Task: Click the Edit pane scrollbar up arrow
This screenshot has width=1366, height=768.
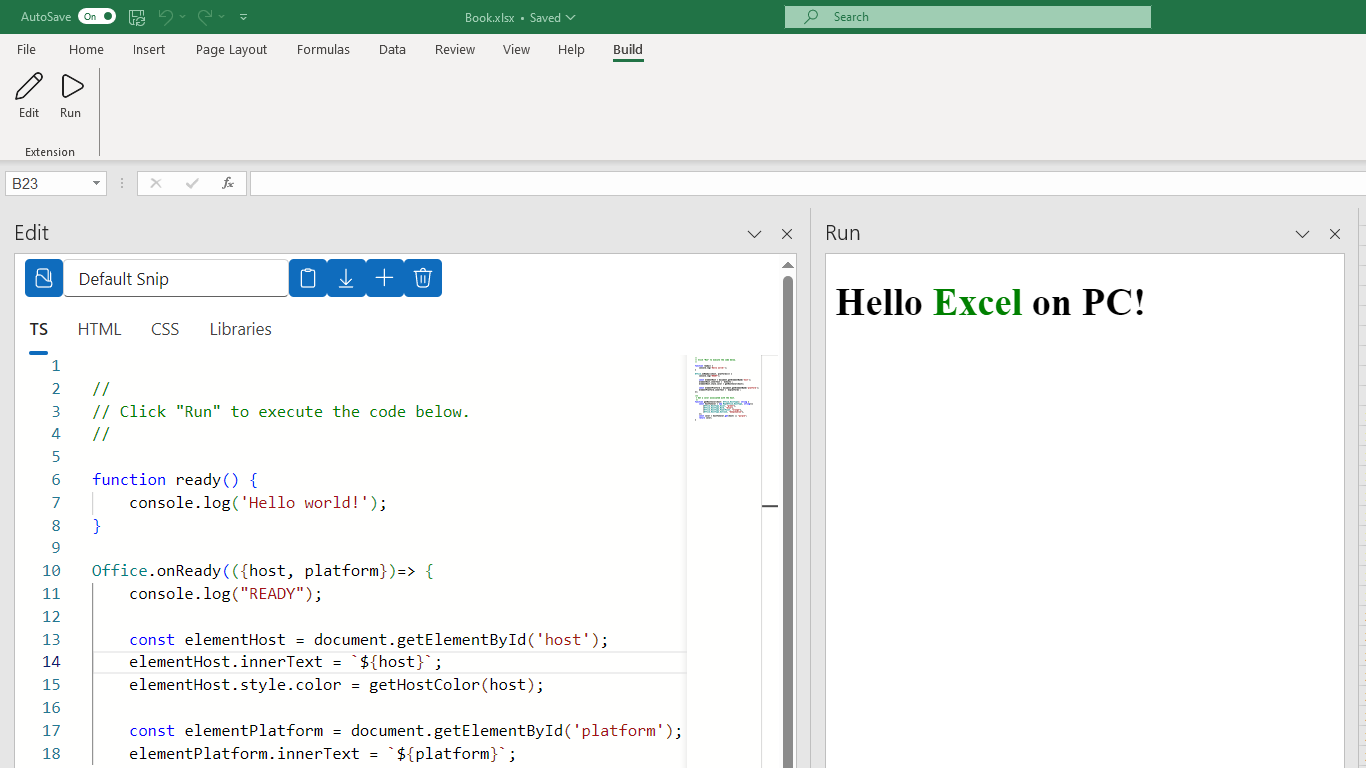Action: [x=788, y=265]
